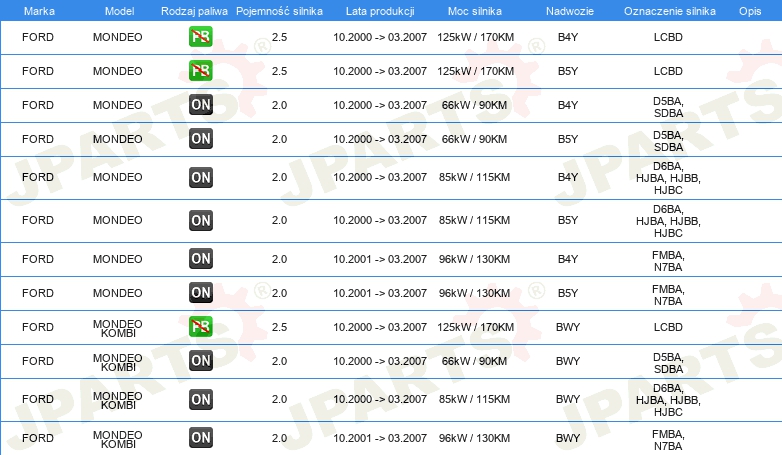Click the petrol icon in Mondeo B5Y 170KM row
This screenshot has width=782, height=455.
click(200, 71)
